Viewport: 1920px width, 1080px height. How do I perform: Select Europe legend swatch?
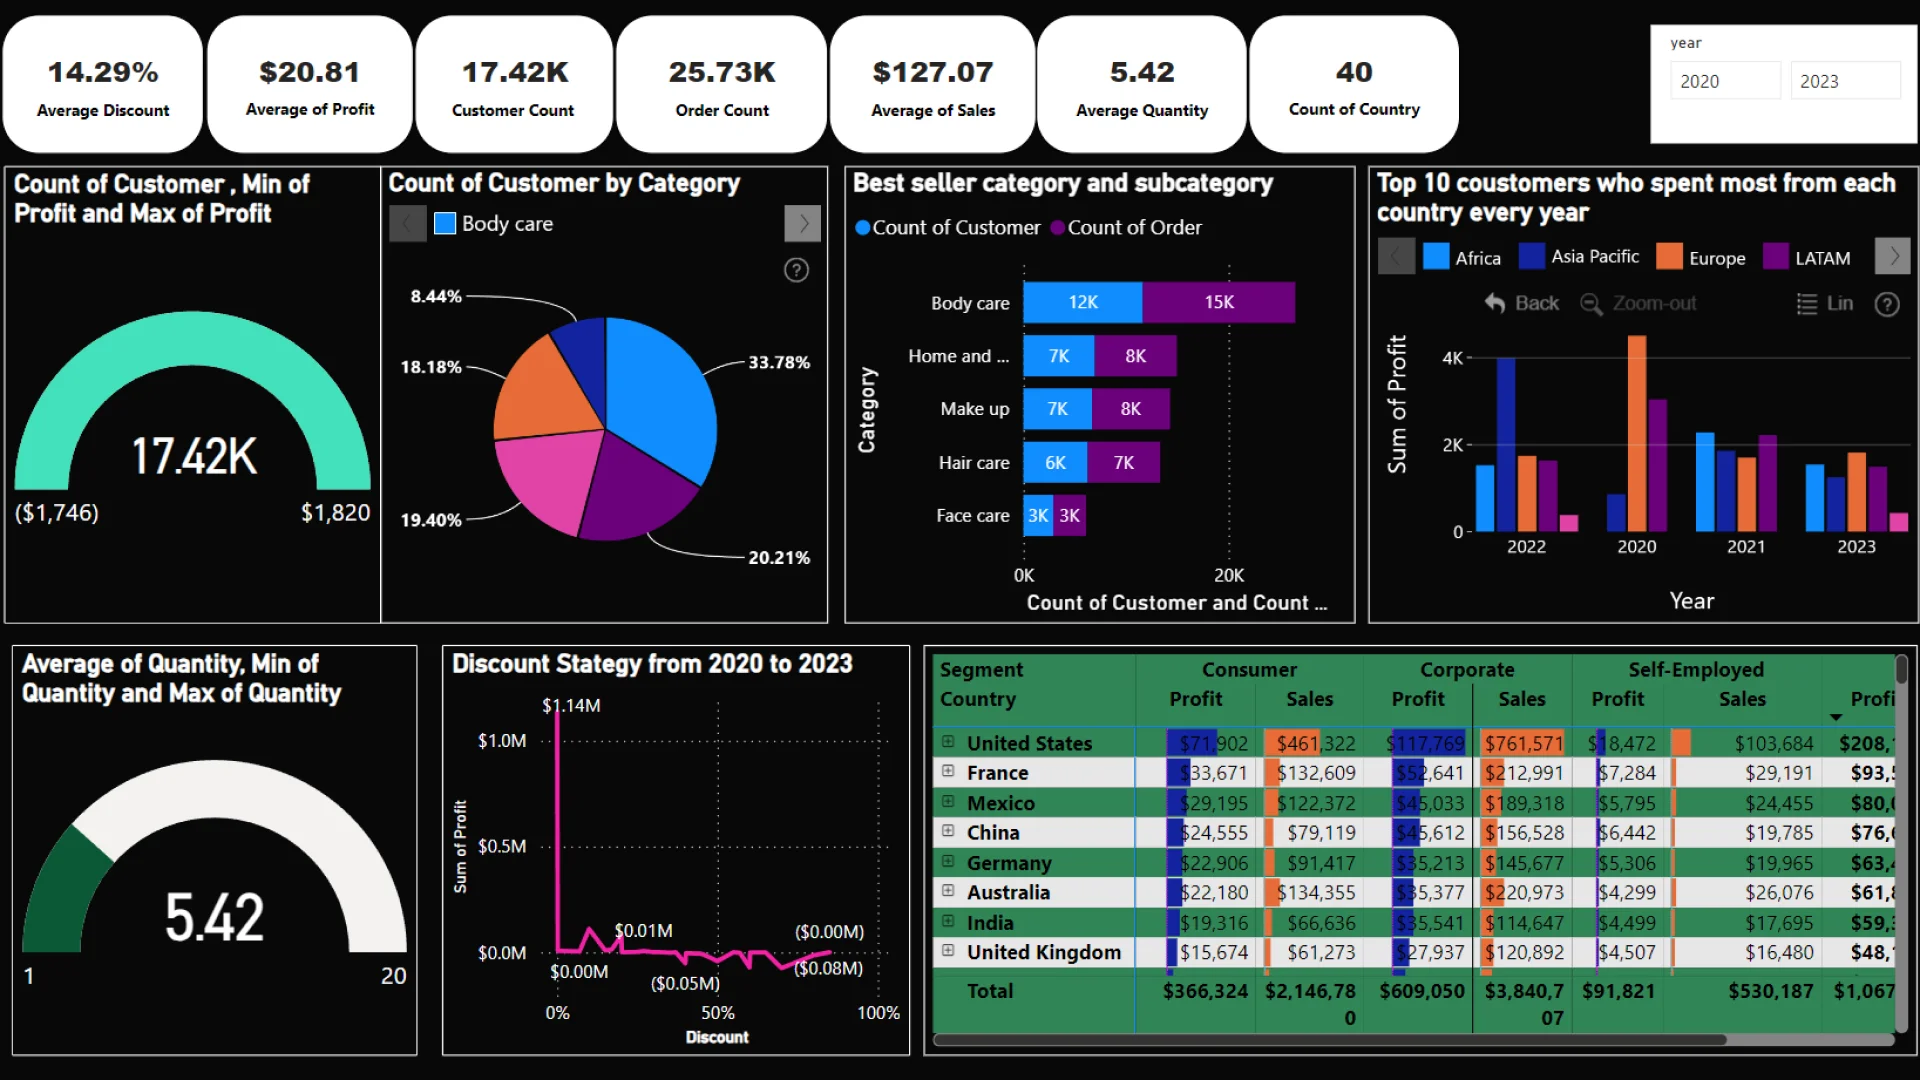pyautogui.click(x=1669, y=257)
